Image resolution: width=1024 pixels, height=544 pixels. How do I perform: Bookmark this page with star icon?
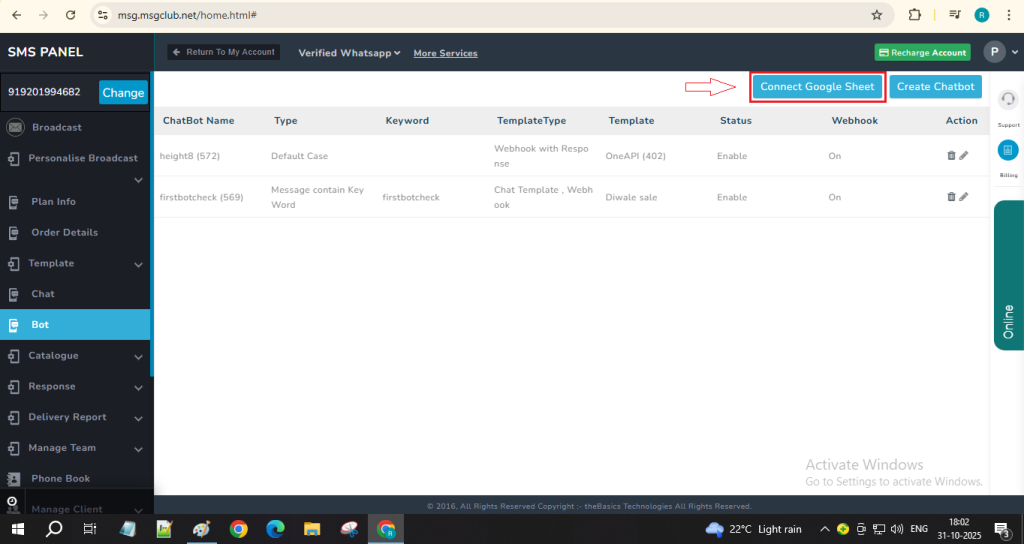pos(877,15)
